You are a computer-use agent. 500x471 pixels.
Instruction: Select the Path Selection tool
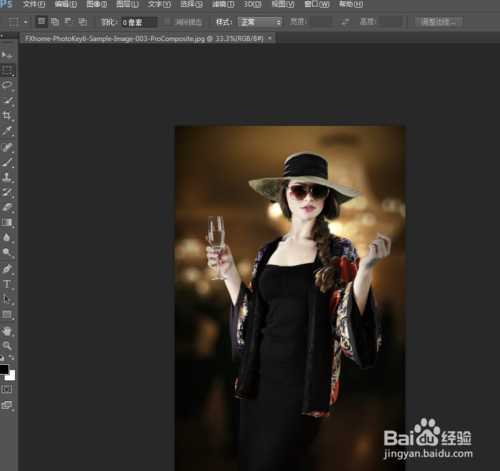[x=7, y=299]
